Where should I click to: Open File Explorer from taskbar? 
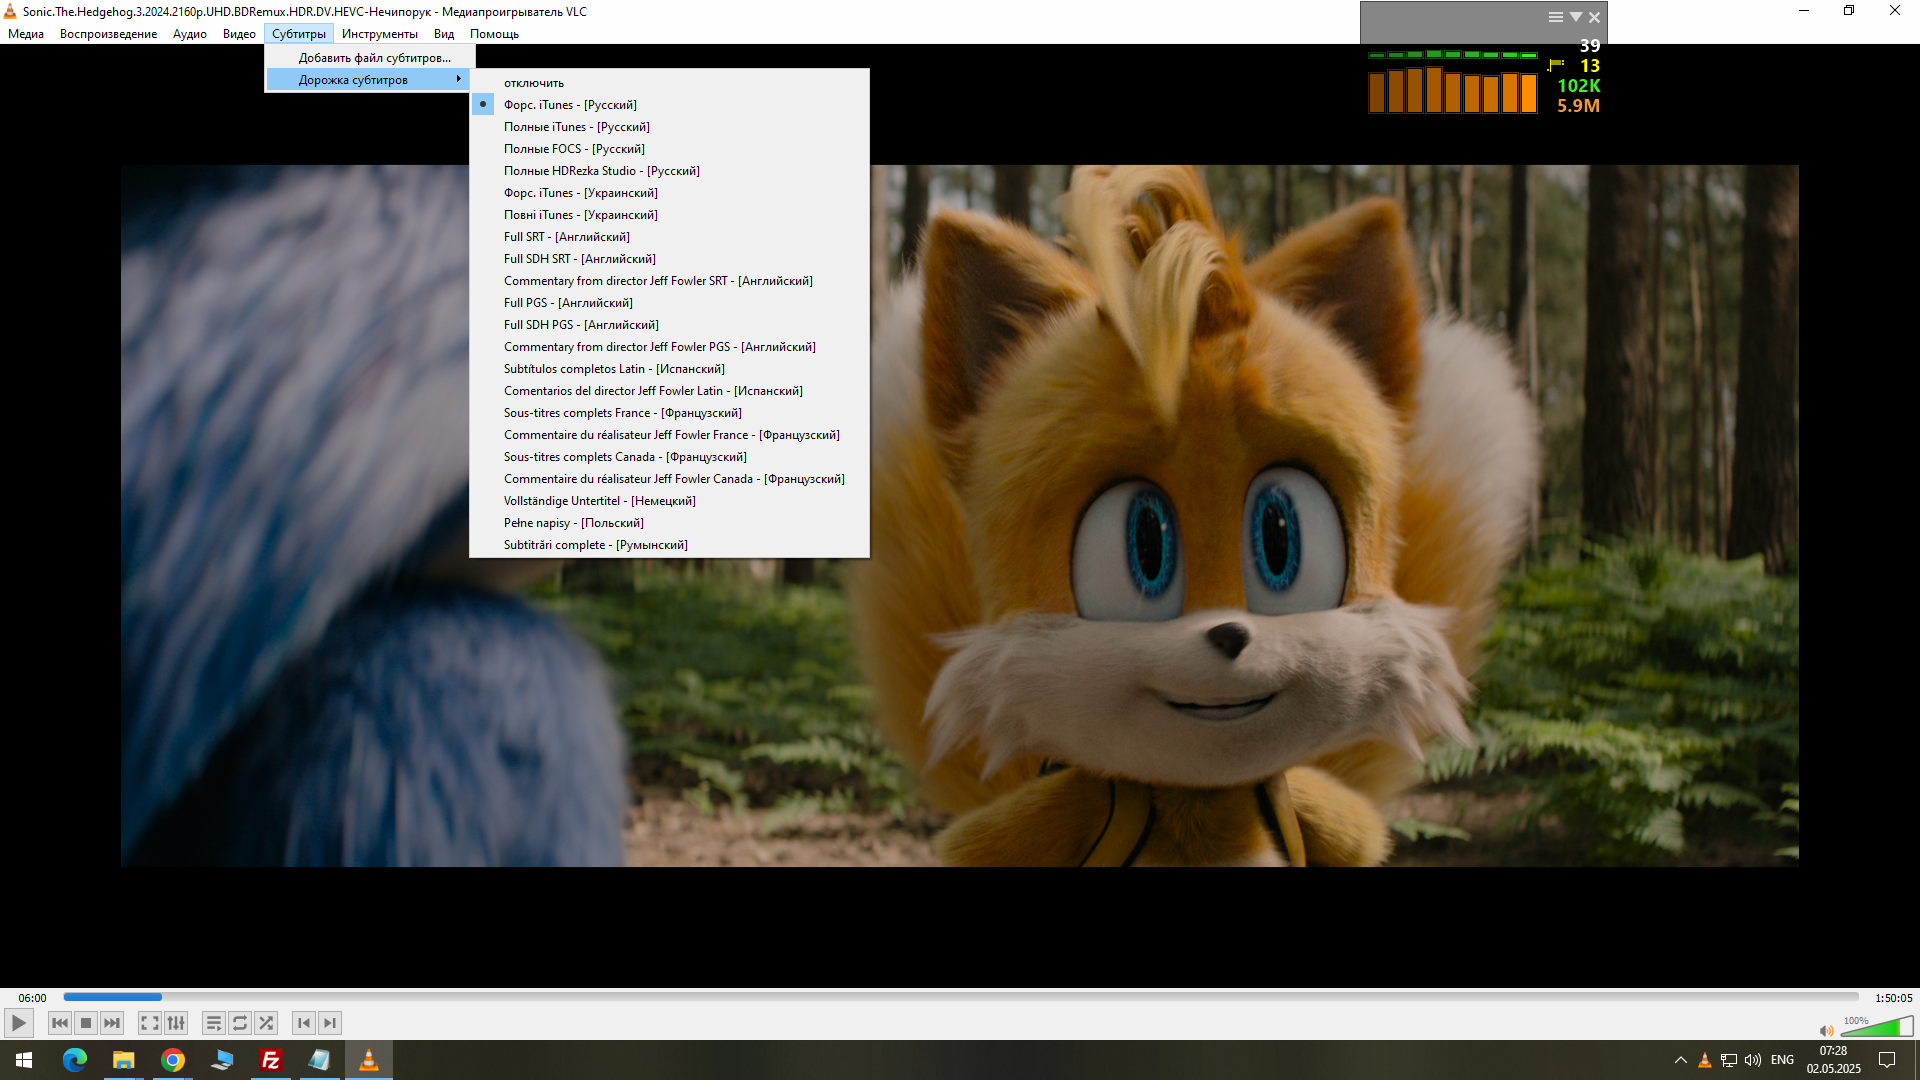123,1060
